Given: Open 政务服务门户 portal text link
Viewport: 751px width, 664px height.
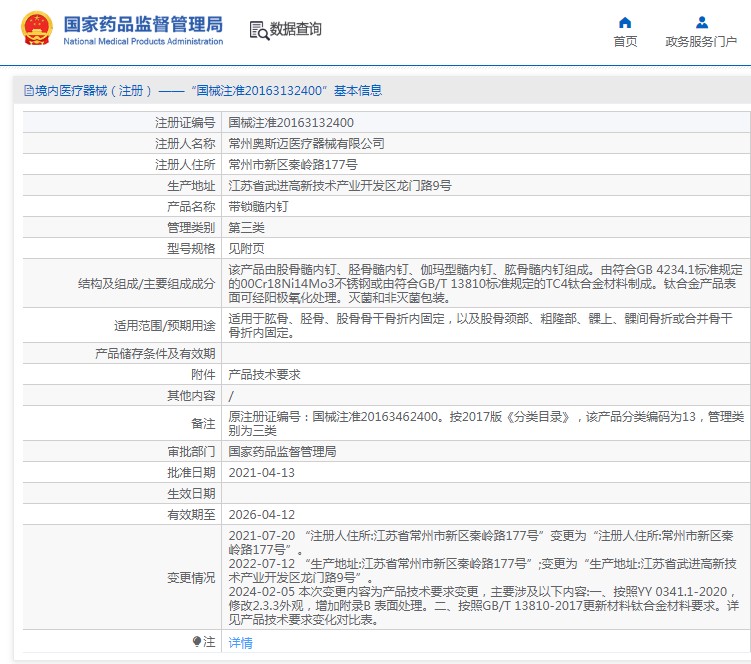Looking at the screenshot, I should point(701,42).
